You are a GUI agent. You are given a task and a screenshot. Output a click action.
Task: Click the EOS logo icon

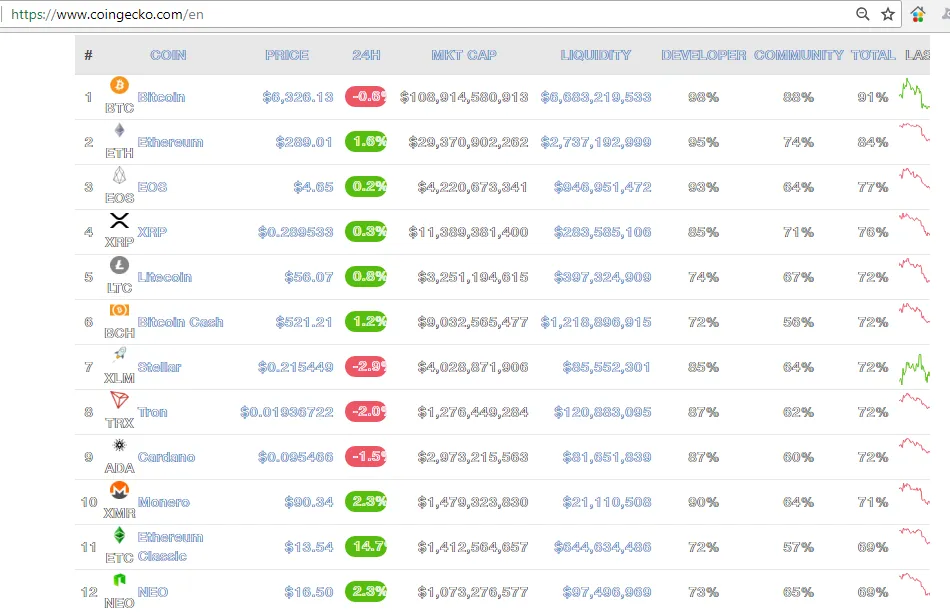pos(119,175)
